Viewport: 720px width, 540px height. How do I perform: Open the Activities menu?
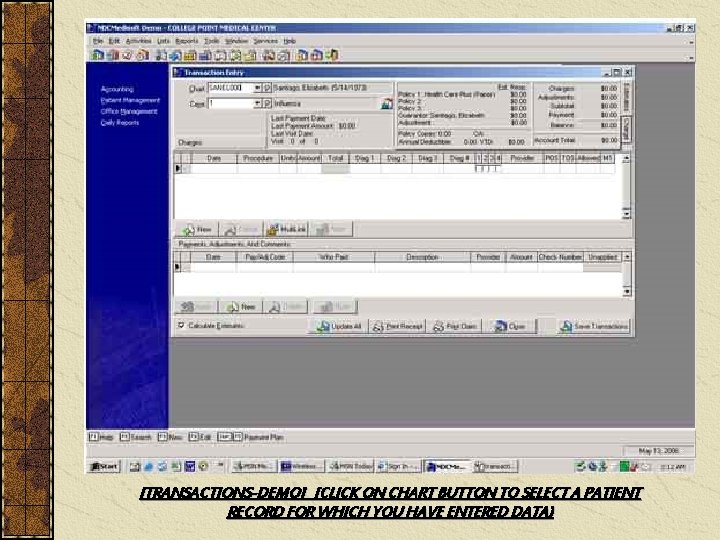[x=138, y=41]
